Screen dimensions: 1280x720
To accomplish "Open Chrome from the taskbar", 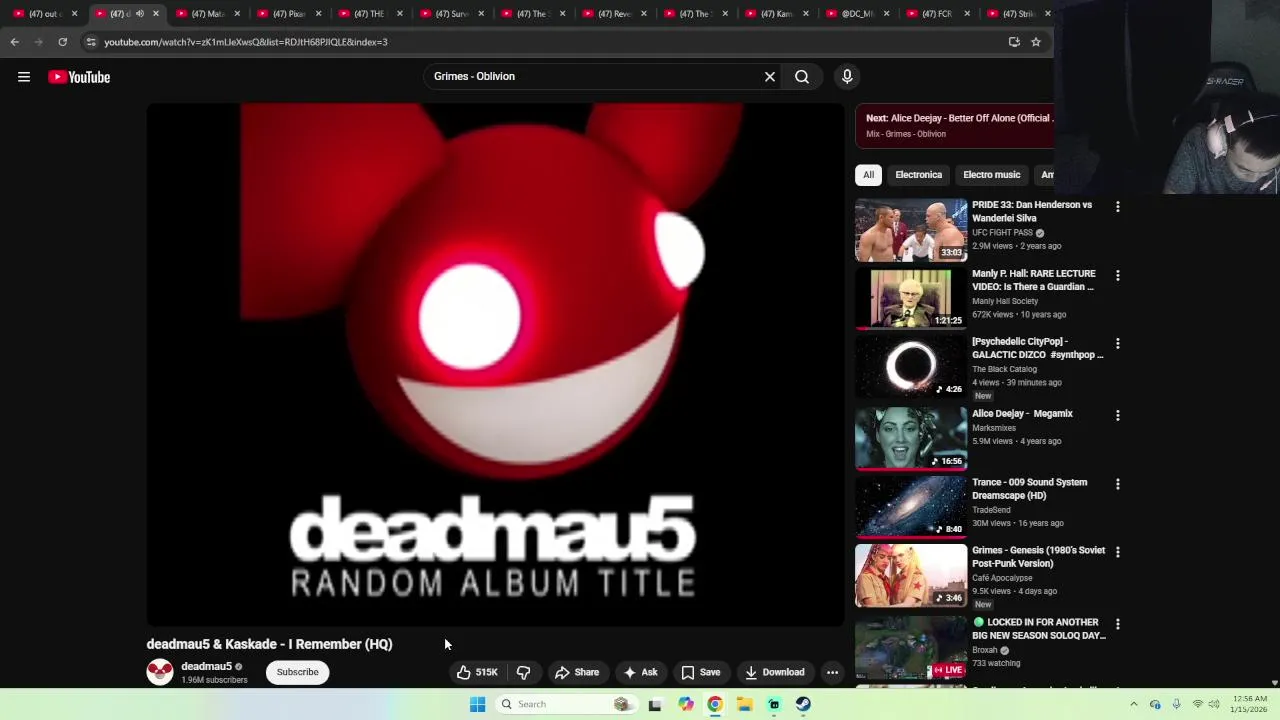I will (715, 704).
